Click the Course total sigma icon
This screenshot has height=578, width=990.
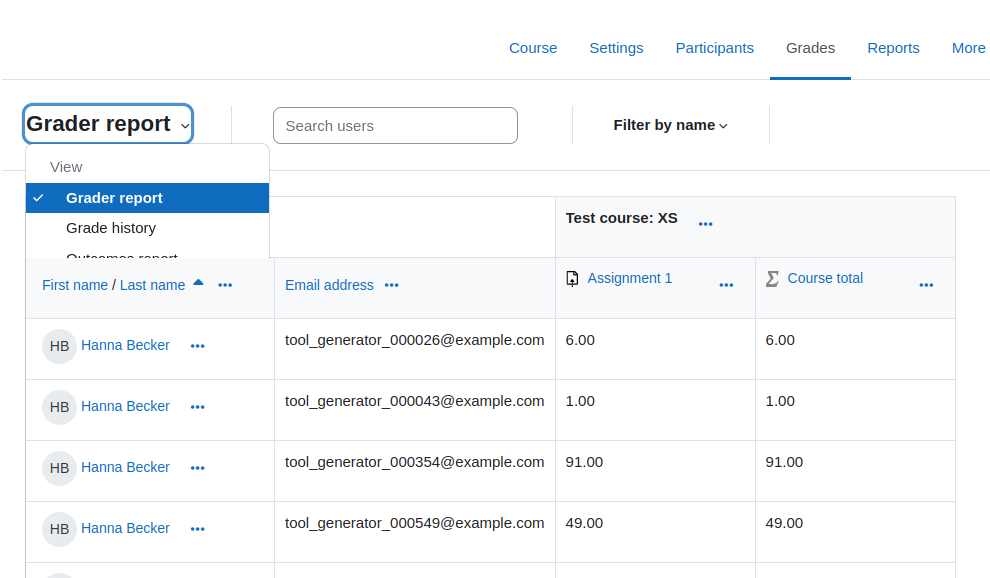(x=772, y=279)
